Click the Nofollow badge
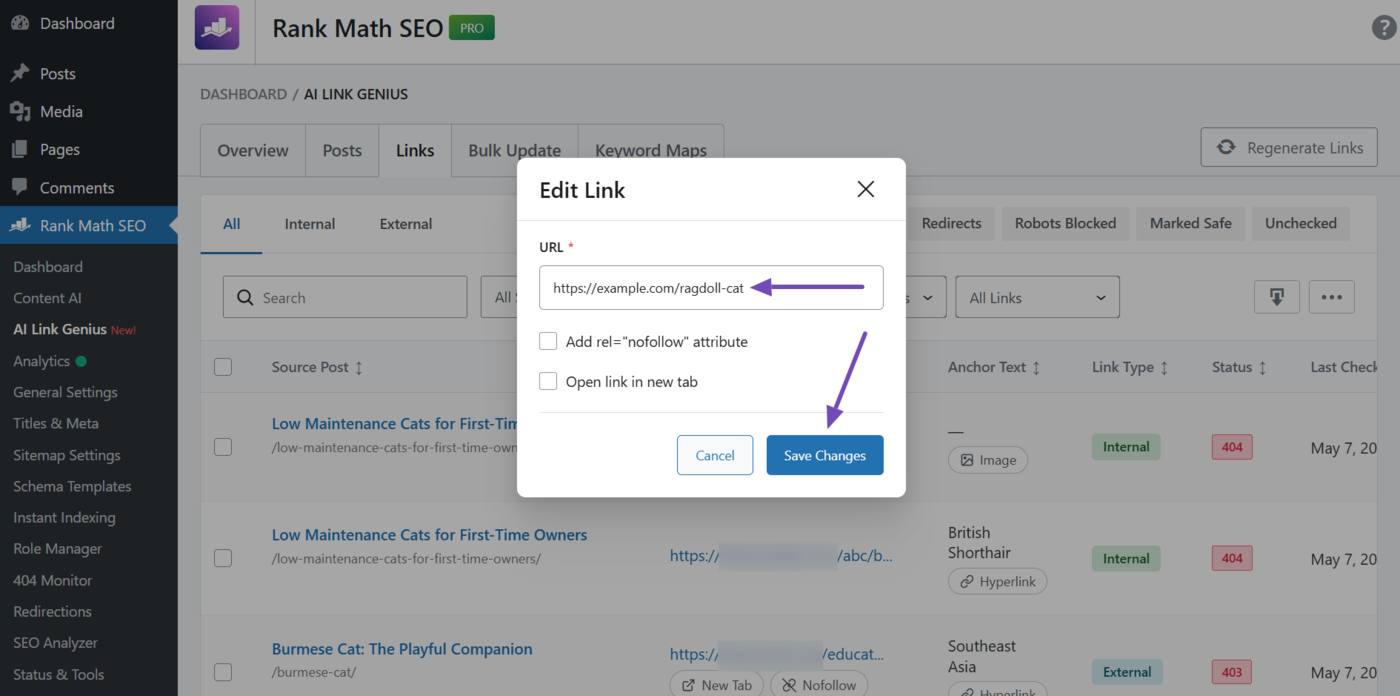 point(819,685)
